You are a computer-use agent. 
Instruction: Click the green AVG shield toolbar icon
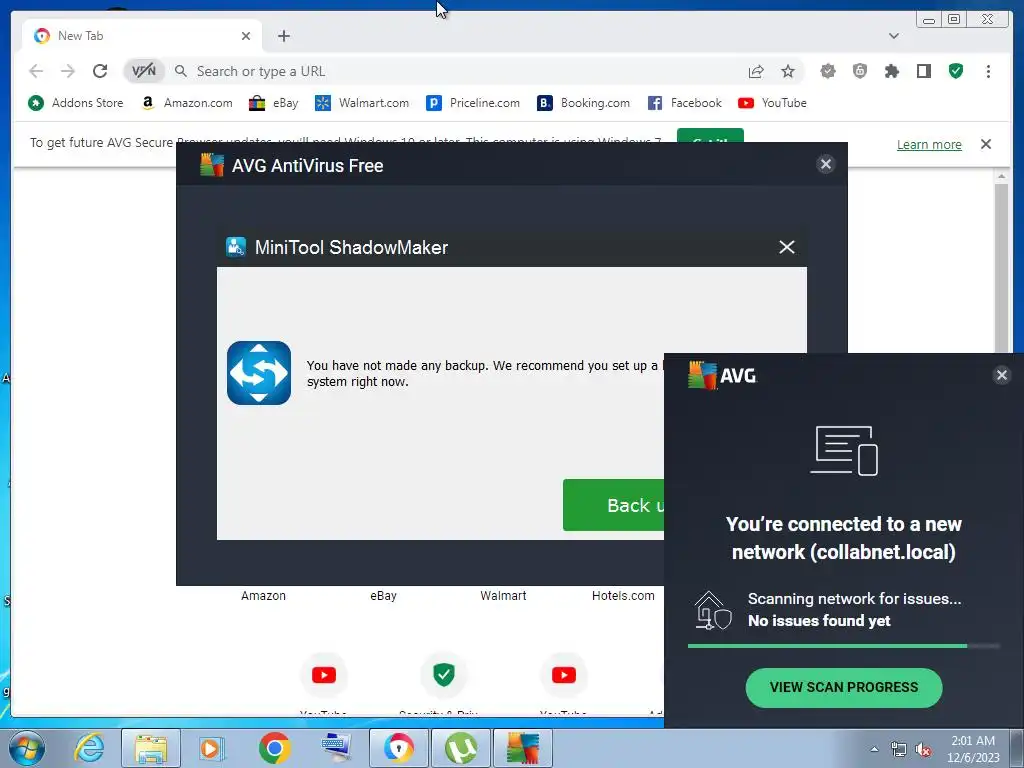coord(956,71)
